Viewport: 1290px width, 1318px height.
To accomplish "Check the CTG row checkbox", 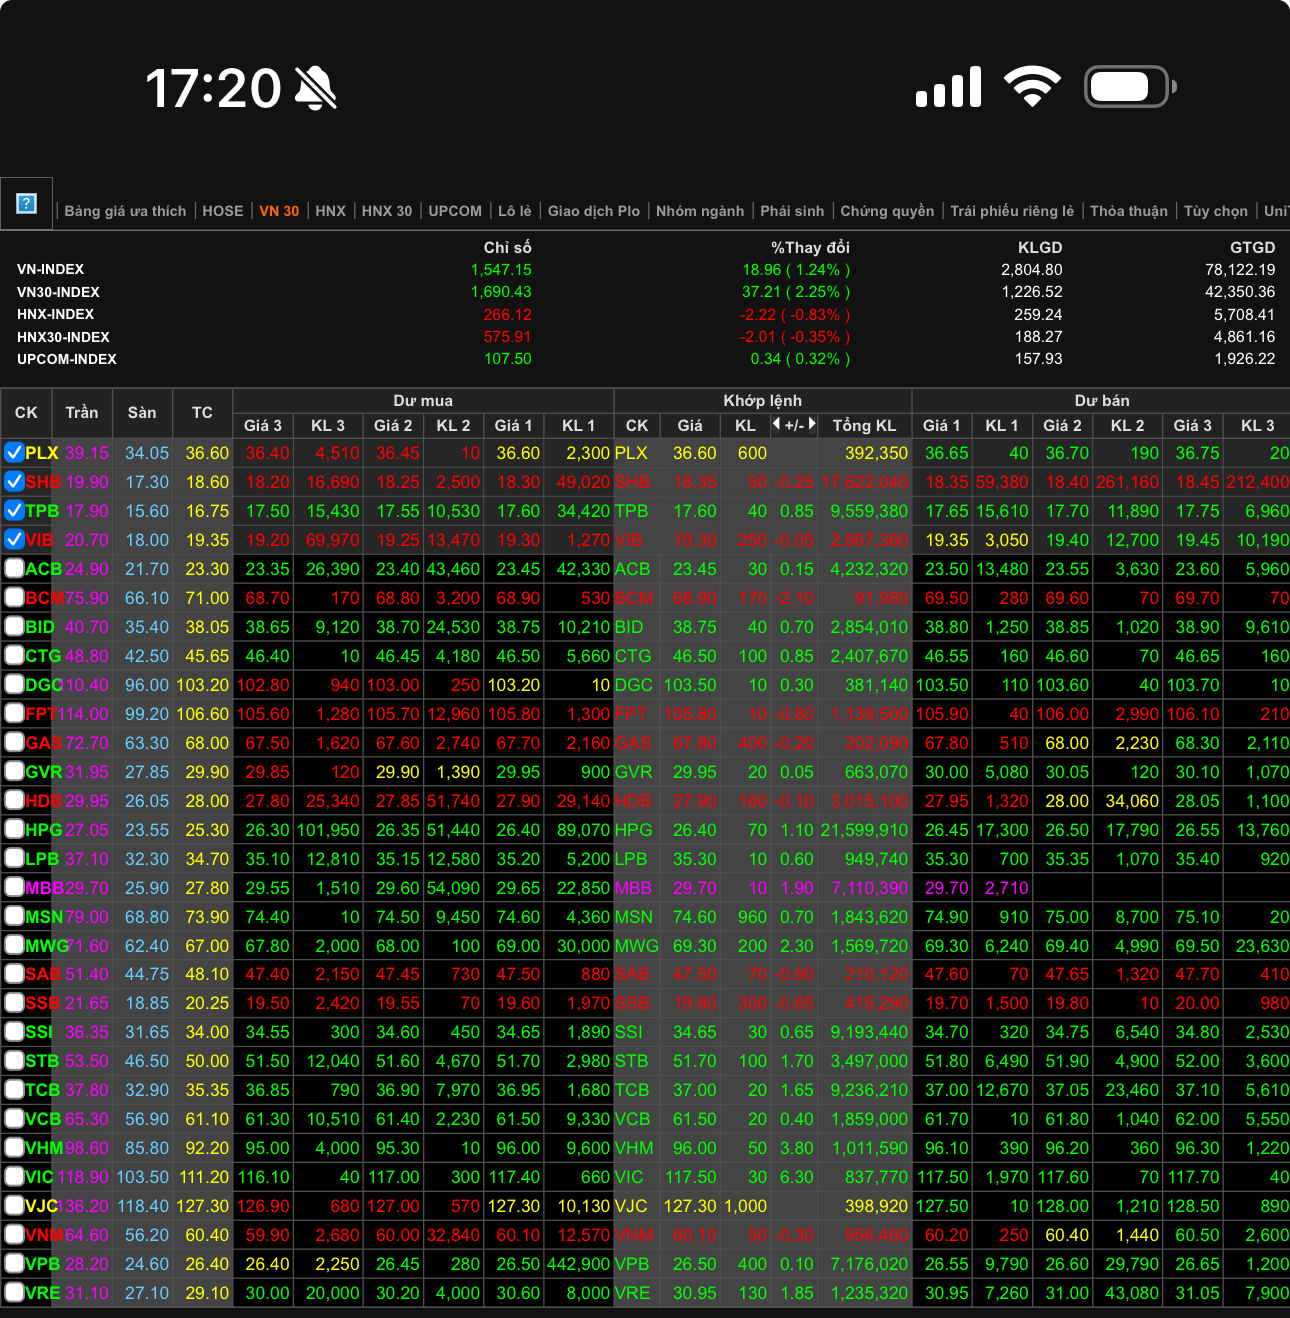I will pyautogui.click(x=14, y=655).
